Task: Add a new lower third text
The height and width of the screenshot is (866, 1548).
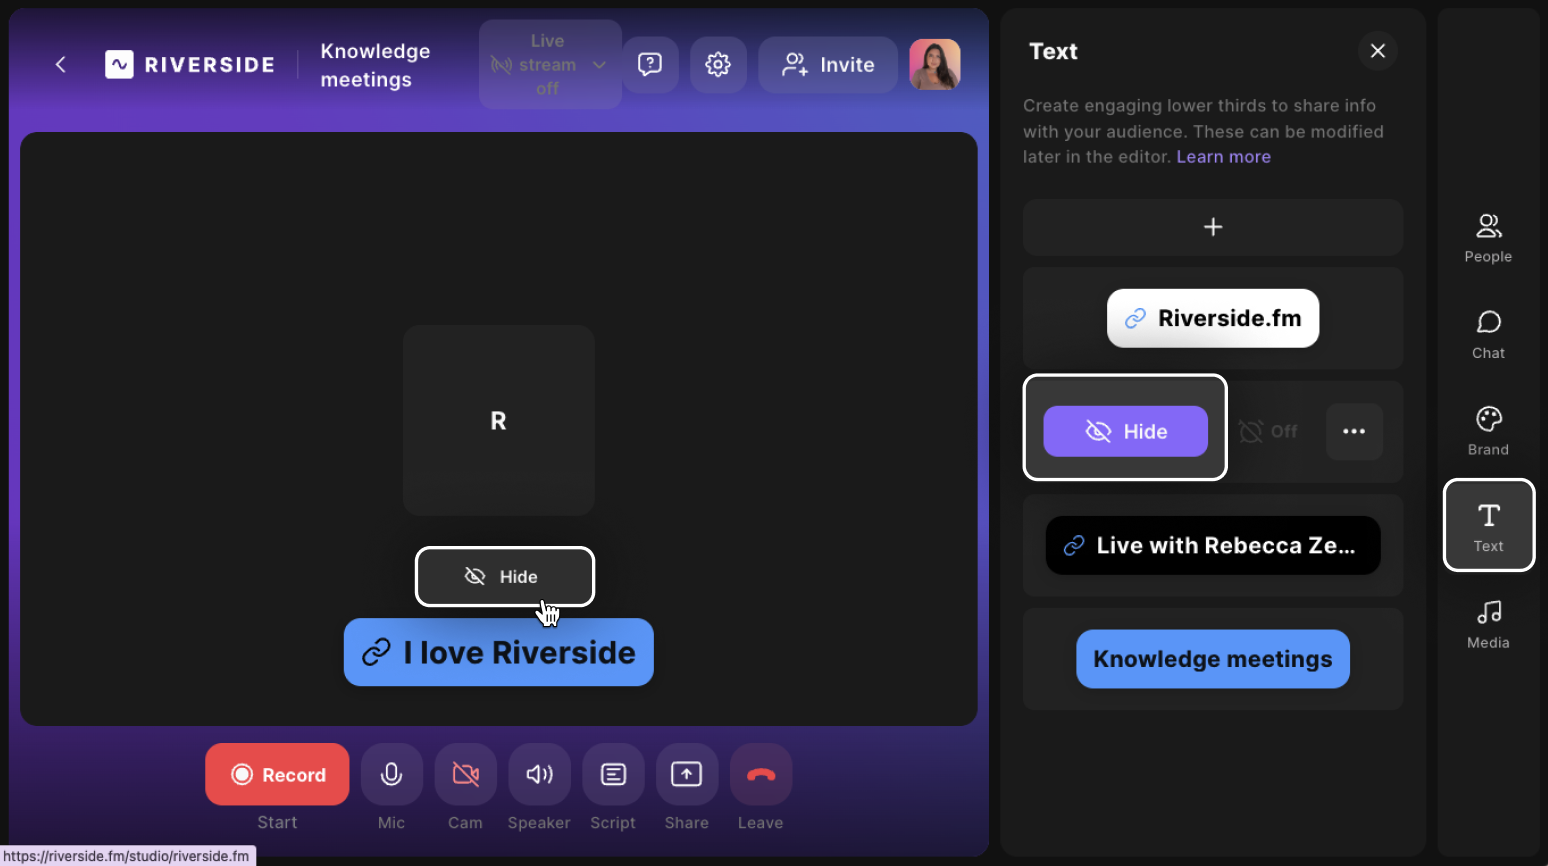Action: click(1213, 227)
